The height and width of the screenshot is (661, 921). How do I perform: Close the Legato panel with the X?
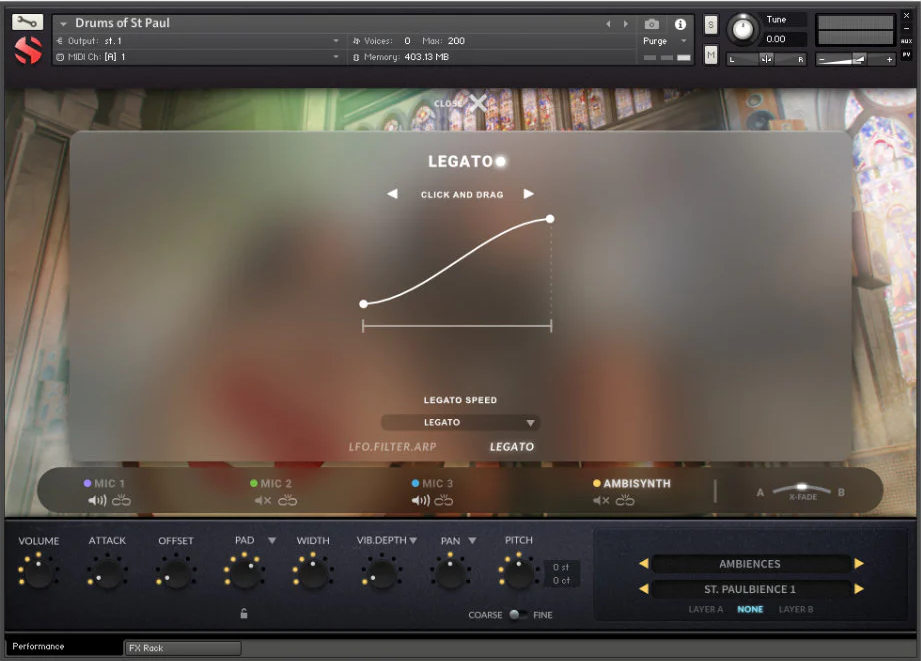point(479,102)
